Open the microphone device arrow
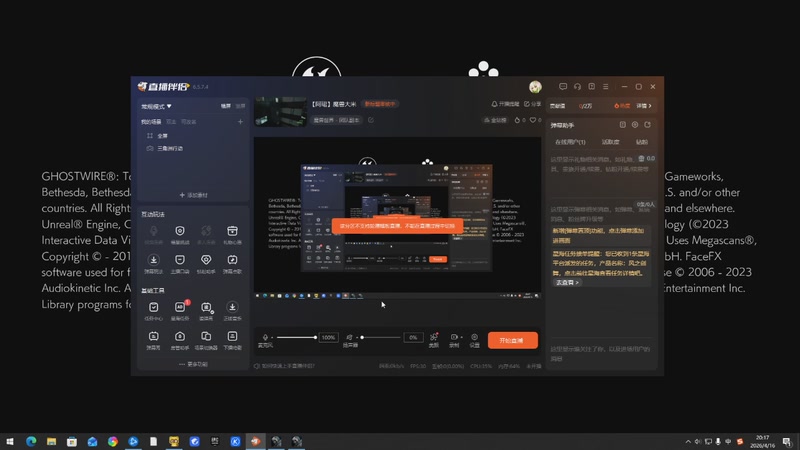 pyautogui.click(x=271, y=338)
